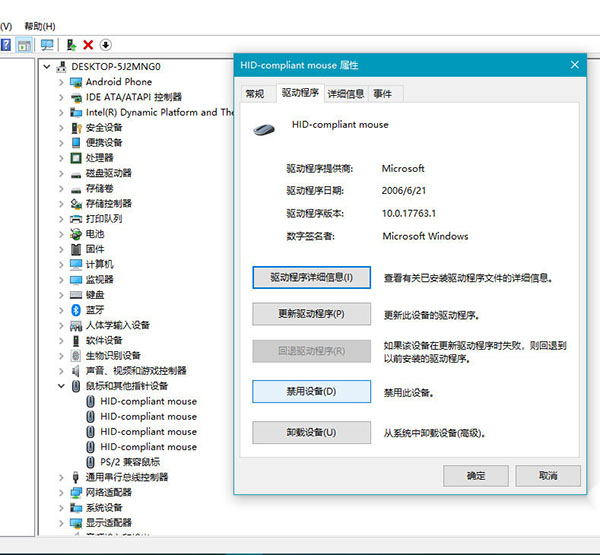Click the scan for hardware changes monitor icon
Viewport: 600px width, 555px height.
[47, 45]
